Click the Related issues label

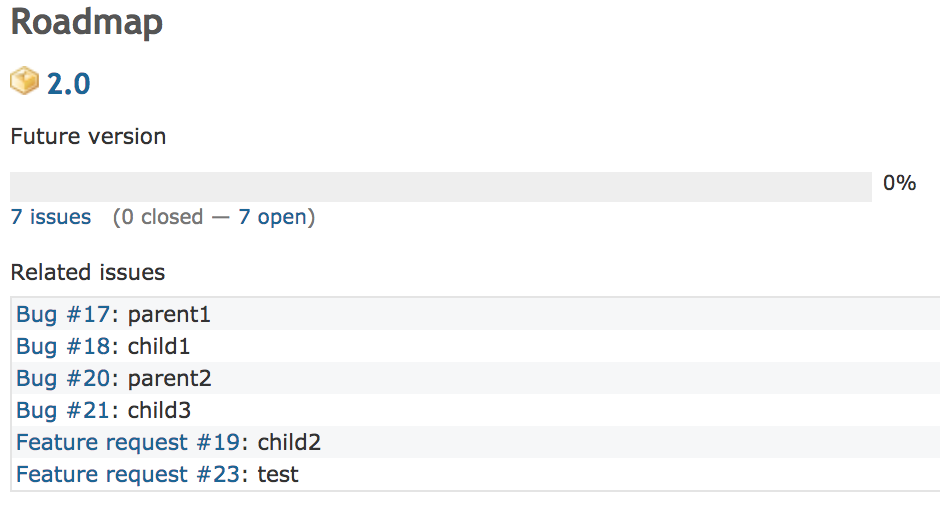tap(88, 272)
